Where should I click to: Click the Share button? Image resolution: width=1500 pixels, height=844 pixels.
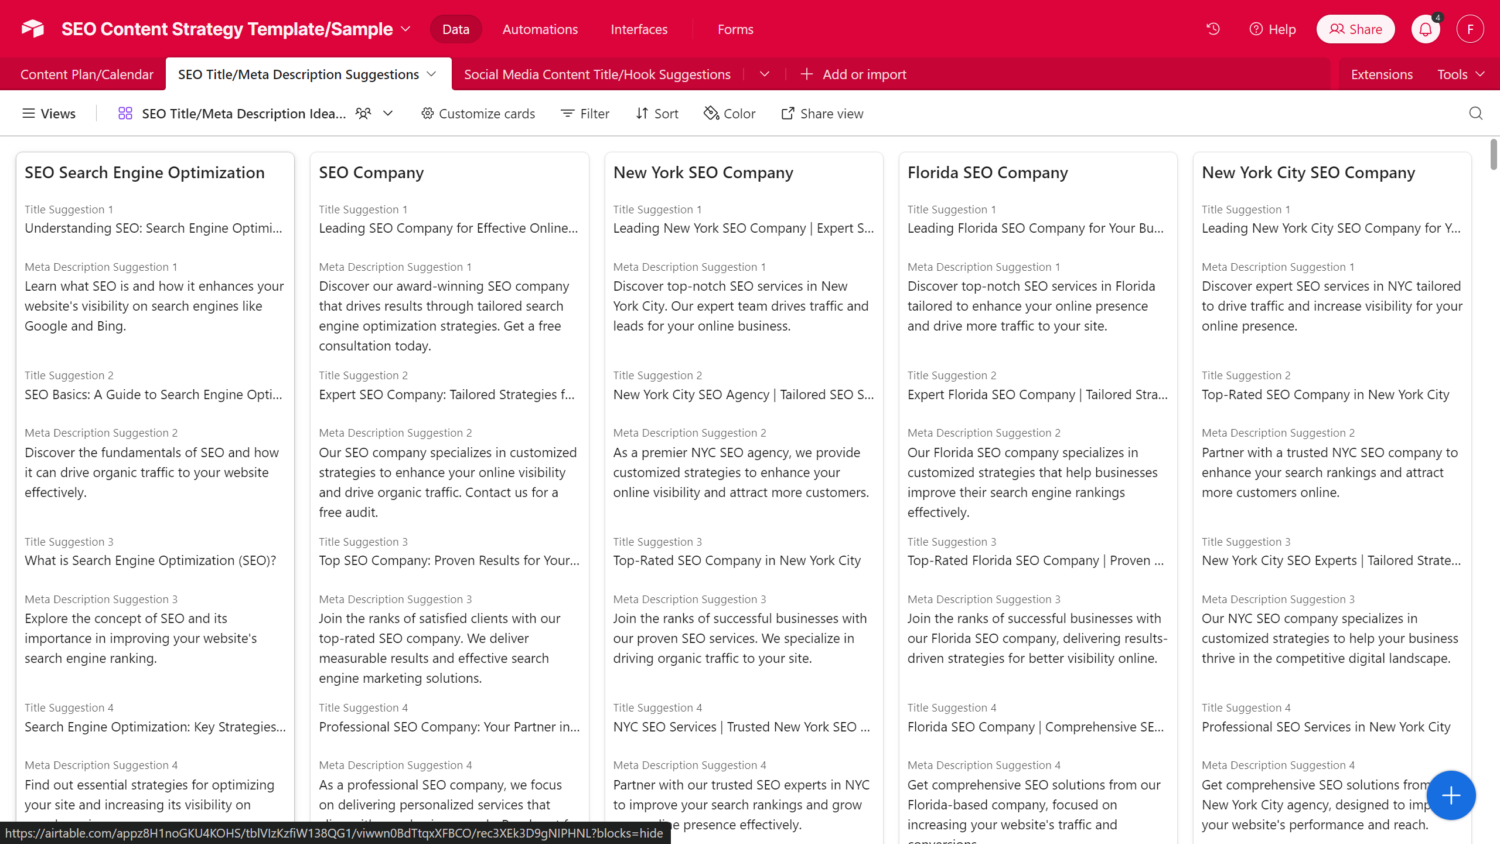[1355, 29]
